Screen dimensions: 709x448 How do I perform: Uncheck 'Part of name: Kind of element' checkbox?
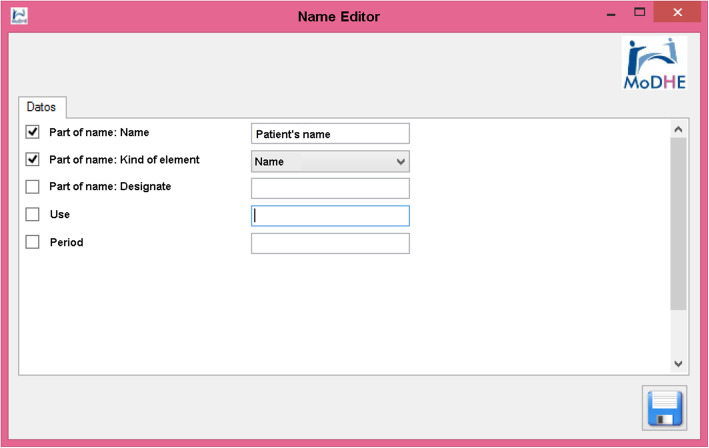[33, 160]
